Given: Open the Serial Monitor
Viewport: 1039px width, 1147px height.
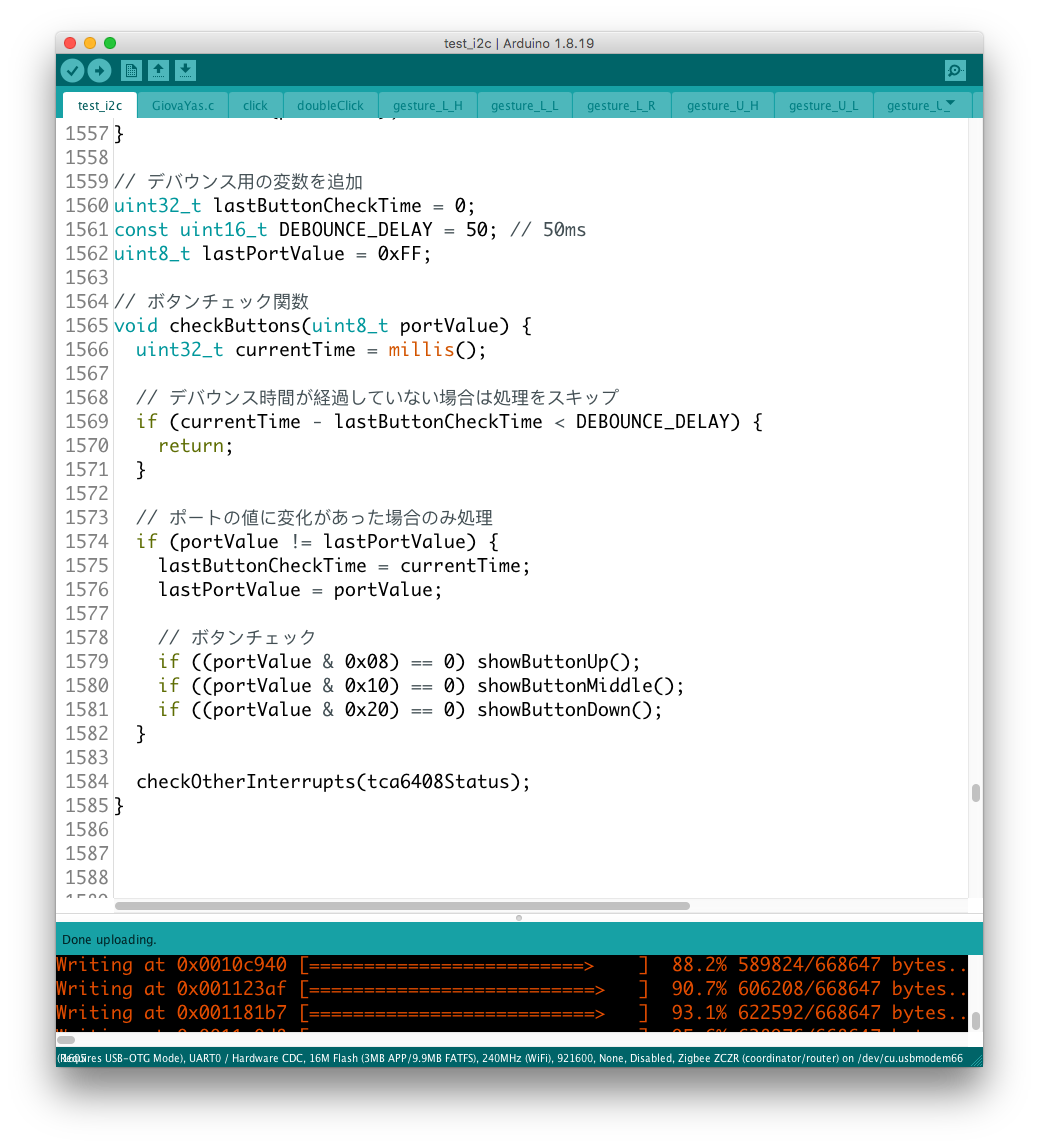Looking at the screenshot, I should (955, 70).
